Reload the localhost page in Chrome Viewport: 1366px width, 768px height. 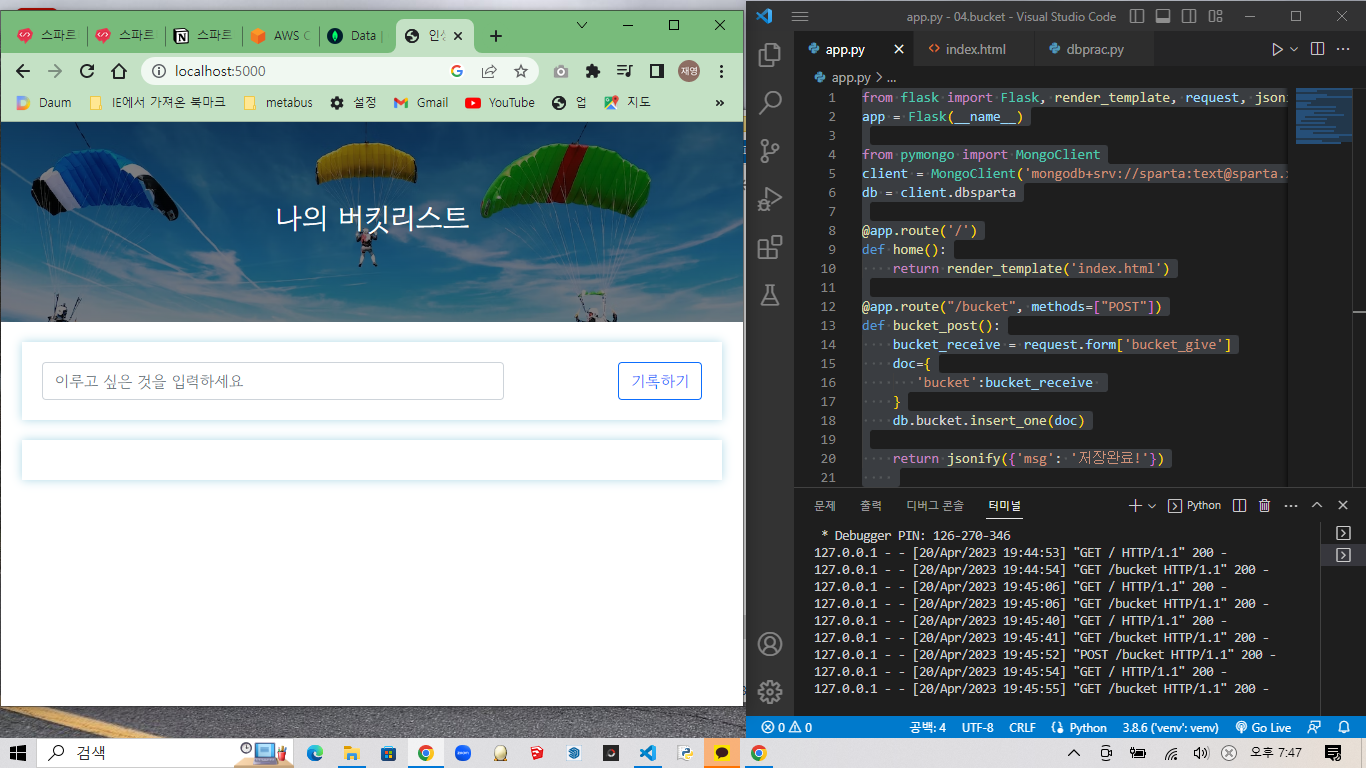tap(87, 71)
